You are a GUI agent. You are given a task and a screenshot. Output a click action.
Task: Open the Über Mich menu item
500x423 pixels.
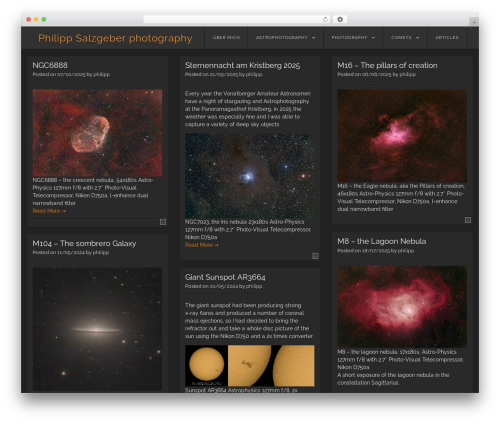point(226,38)
